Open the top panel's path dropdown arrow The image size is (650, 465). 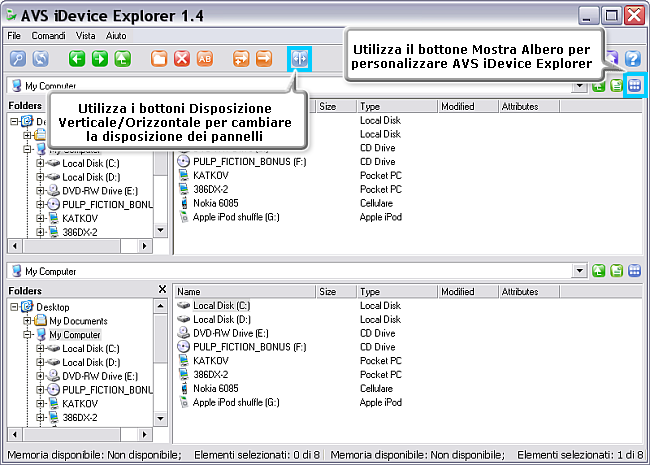pos(580,87)
